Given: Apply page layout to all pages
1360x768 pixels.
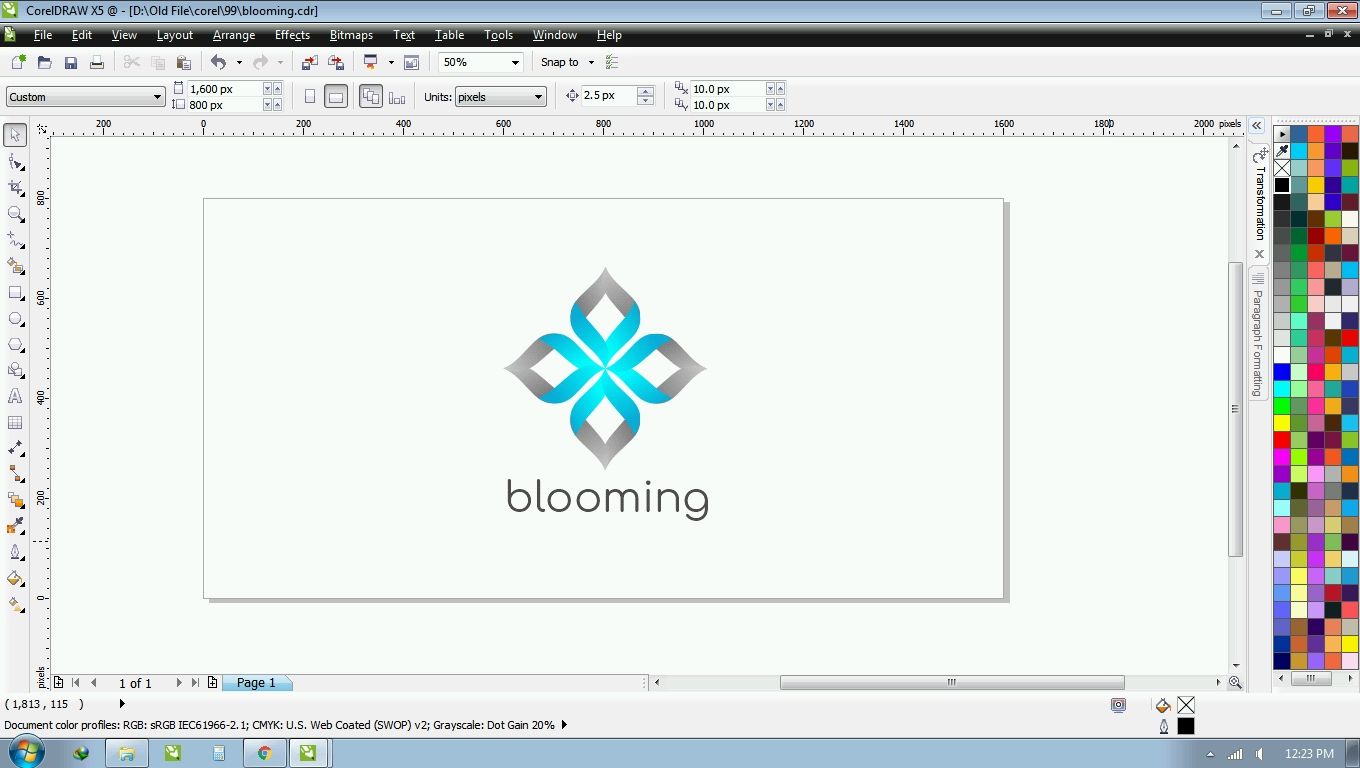Looking at the screenshot, I should (x=371, y=97).
